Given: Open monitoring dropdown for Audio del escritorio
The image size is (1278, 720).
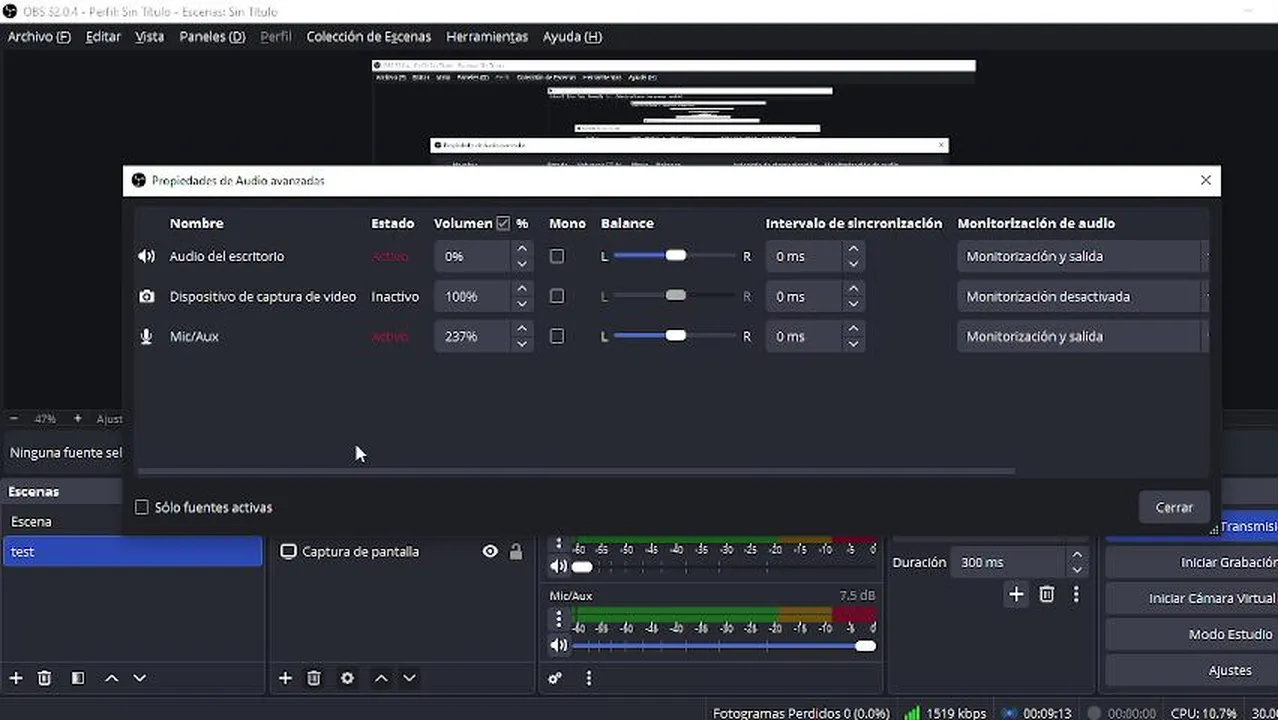Looking at the screenshot, I should [x=1082, y=256].
